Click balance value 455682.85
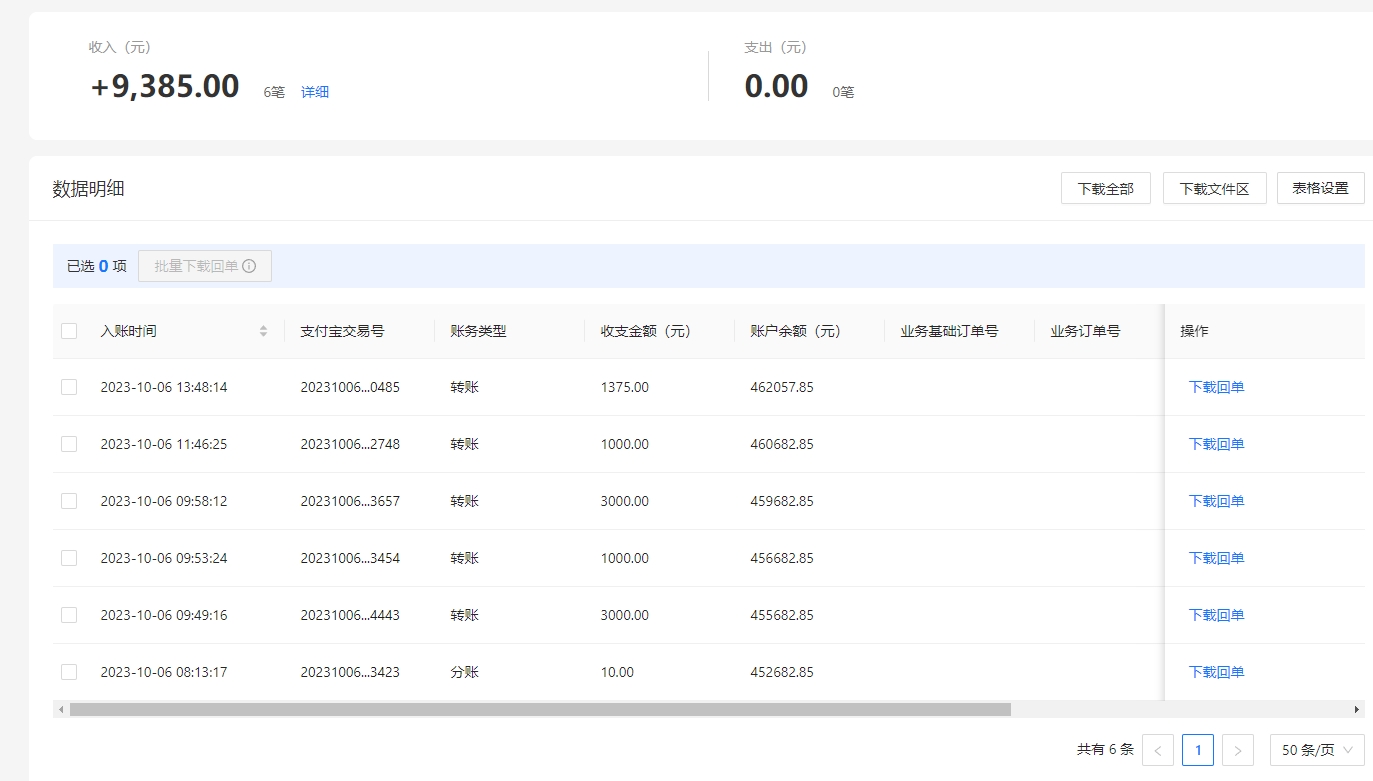 point(782,615)
